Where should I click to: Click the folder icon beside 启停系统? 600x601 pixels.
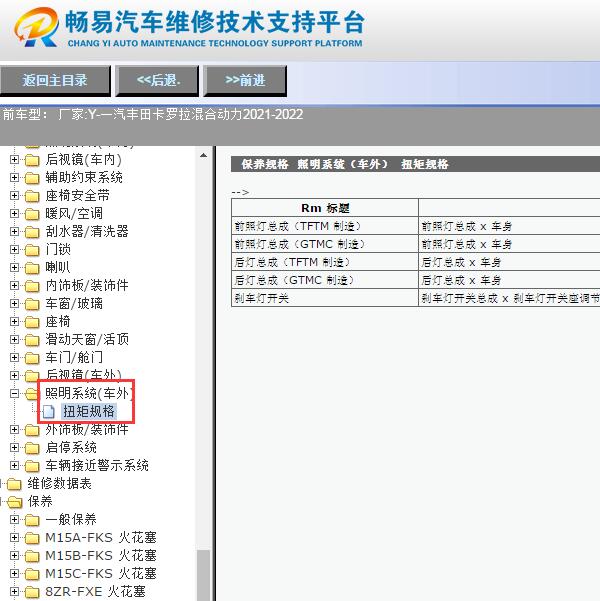[x=32, y=448]
